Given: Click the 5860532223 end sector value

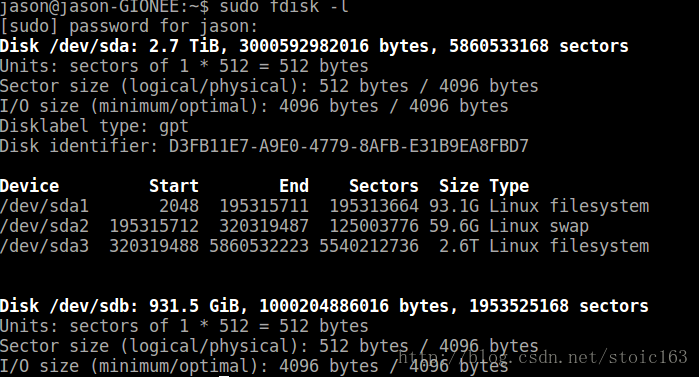Looking at the screenshot, I should point(259,246).
